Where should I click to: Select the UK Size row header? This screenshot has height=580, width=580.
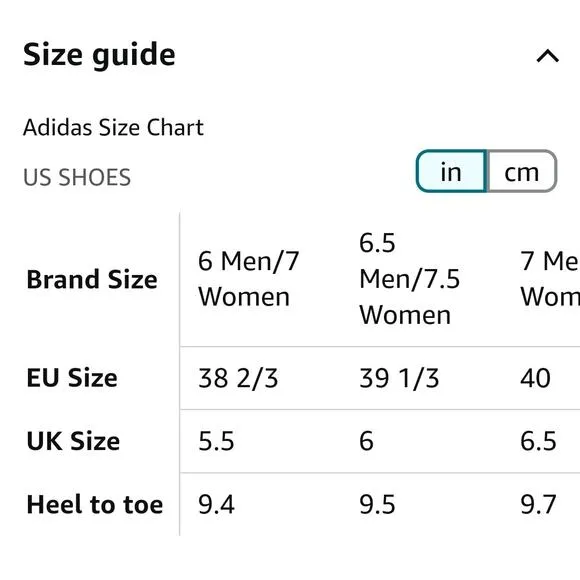(73, 441)
